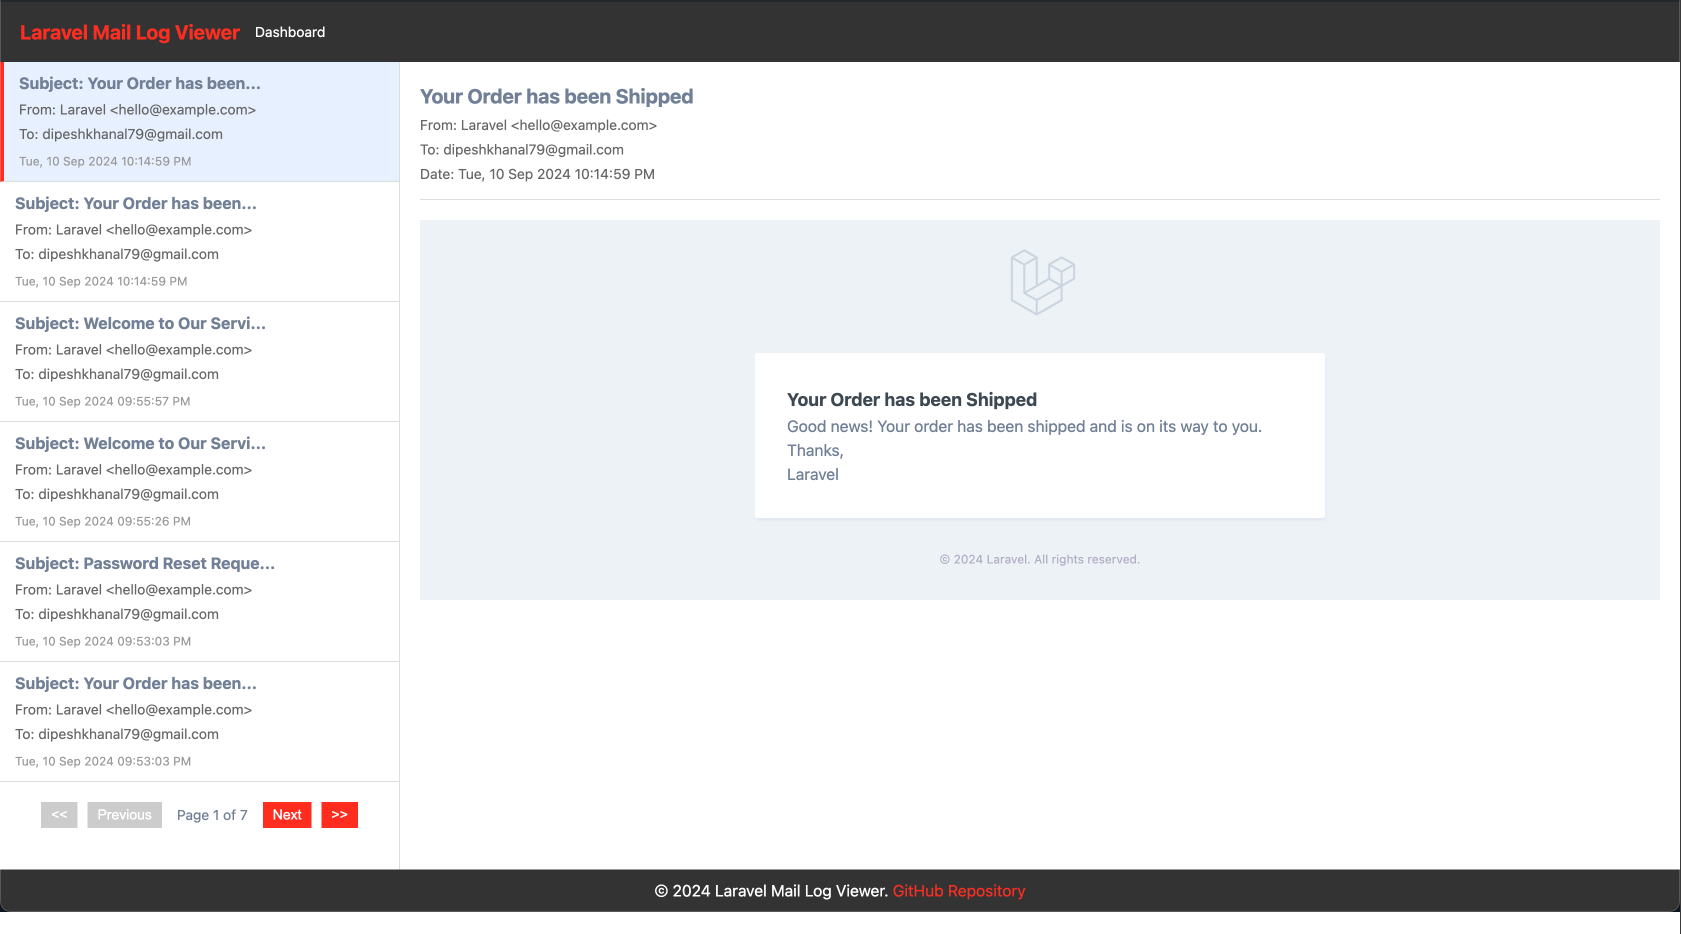Click the '© 2024 Laravel Mail Log Viewer.' footer text
The height and width of the screenshot is (934, 1681).
pos(771,891)
